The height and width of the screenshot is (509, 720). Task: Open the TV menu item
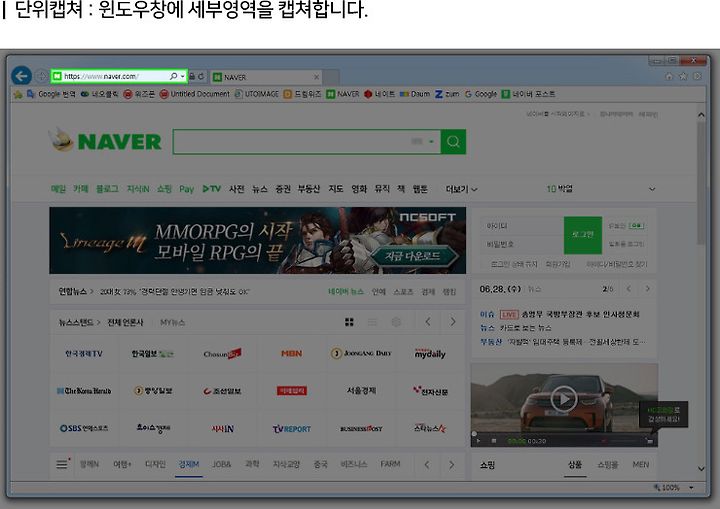click(212, 189)
